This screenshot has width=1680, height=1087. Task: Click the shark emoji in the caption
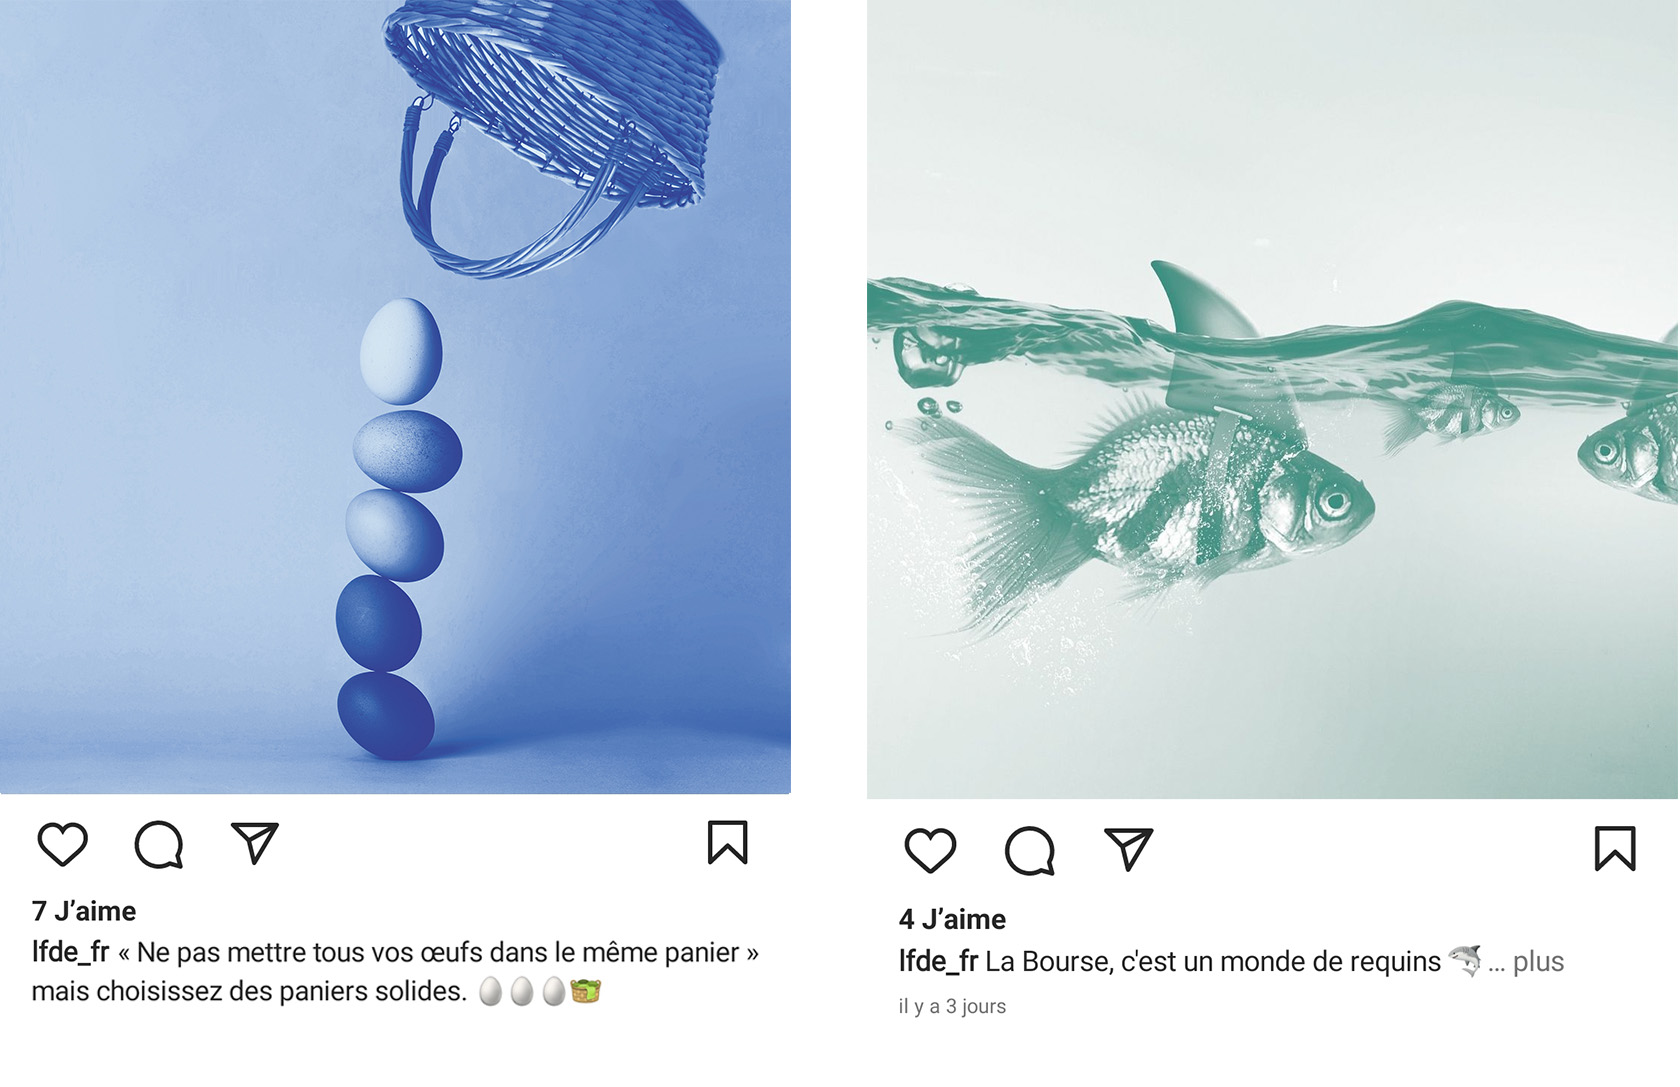1465,960
